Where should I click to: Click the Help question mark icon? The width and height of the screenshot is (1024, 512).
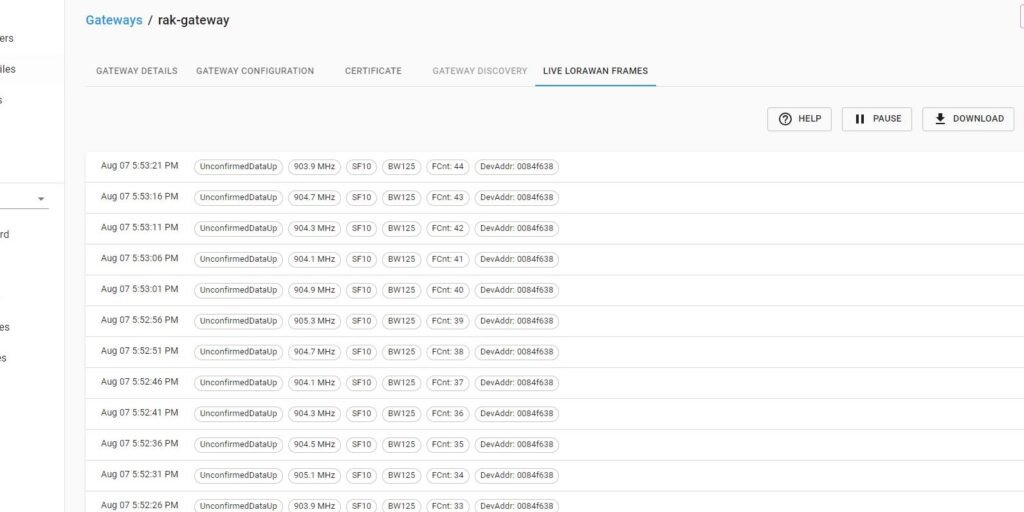785,119
